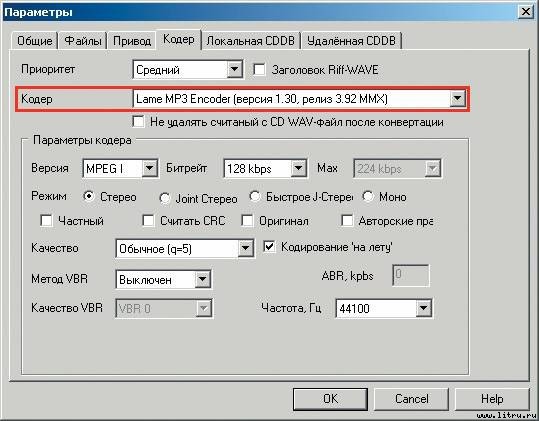The image size is (539, 421).
Task: Select the Привод tab
Action: (x=132, y=41)
